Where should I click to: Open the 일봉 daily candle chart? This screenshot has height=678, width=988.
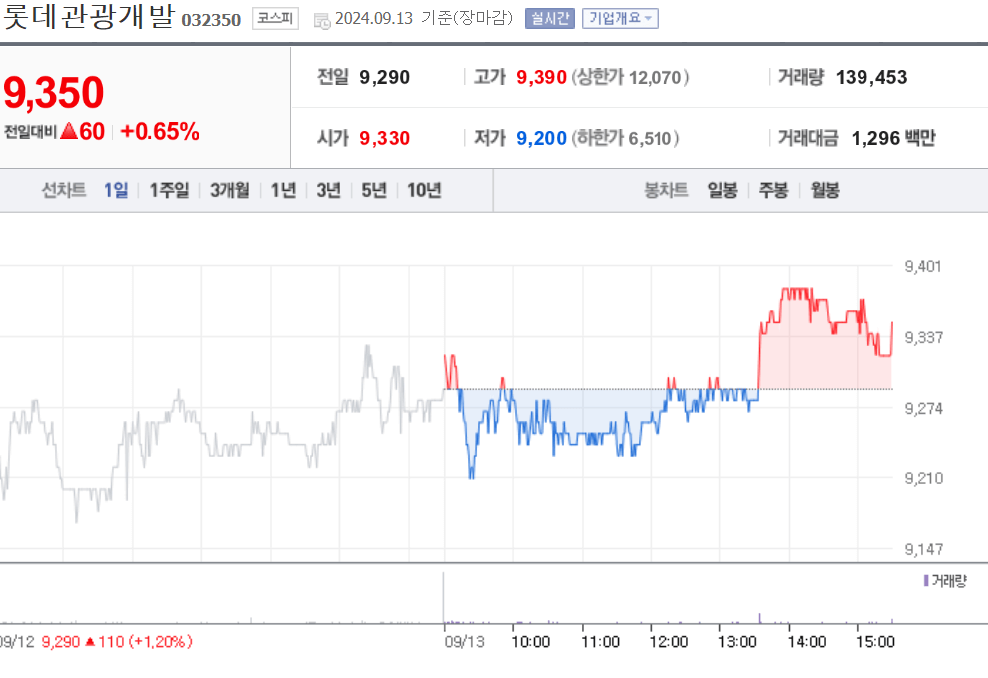coord(722,190)
